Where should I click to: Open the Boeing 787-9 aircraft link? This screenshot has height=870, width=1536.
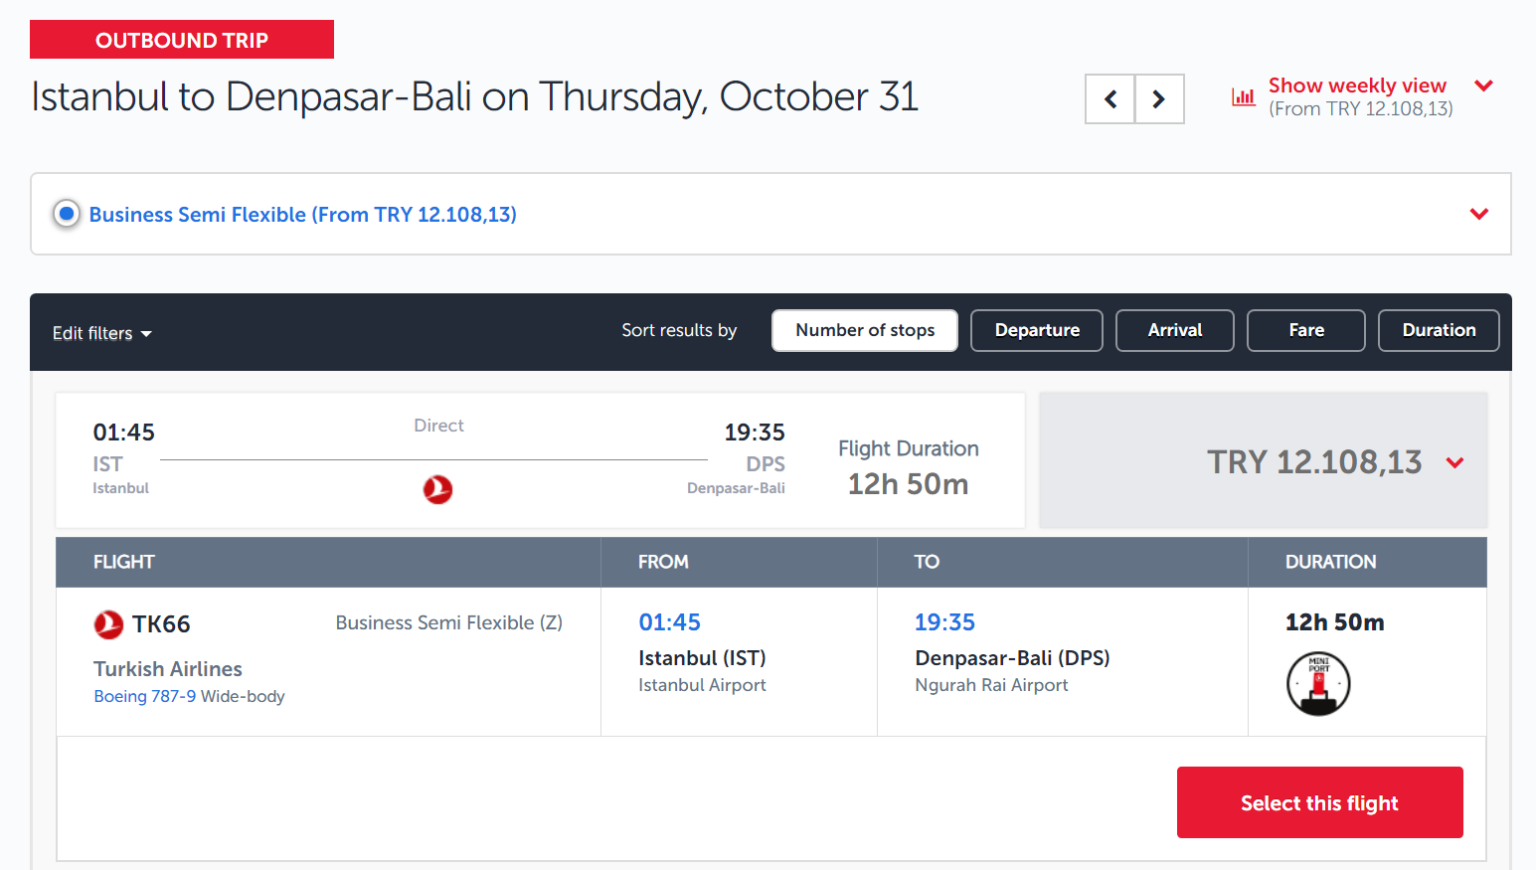[145, 696]
